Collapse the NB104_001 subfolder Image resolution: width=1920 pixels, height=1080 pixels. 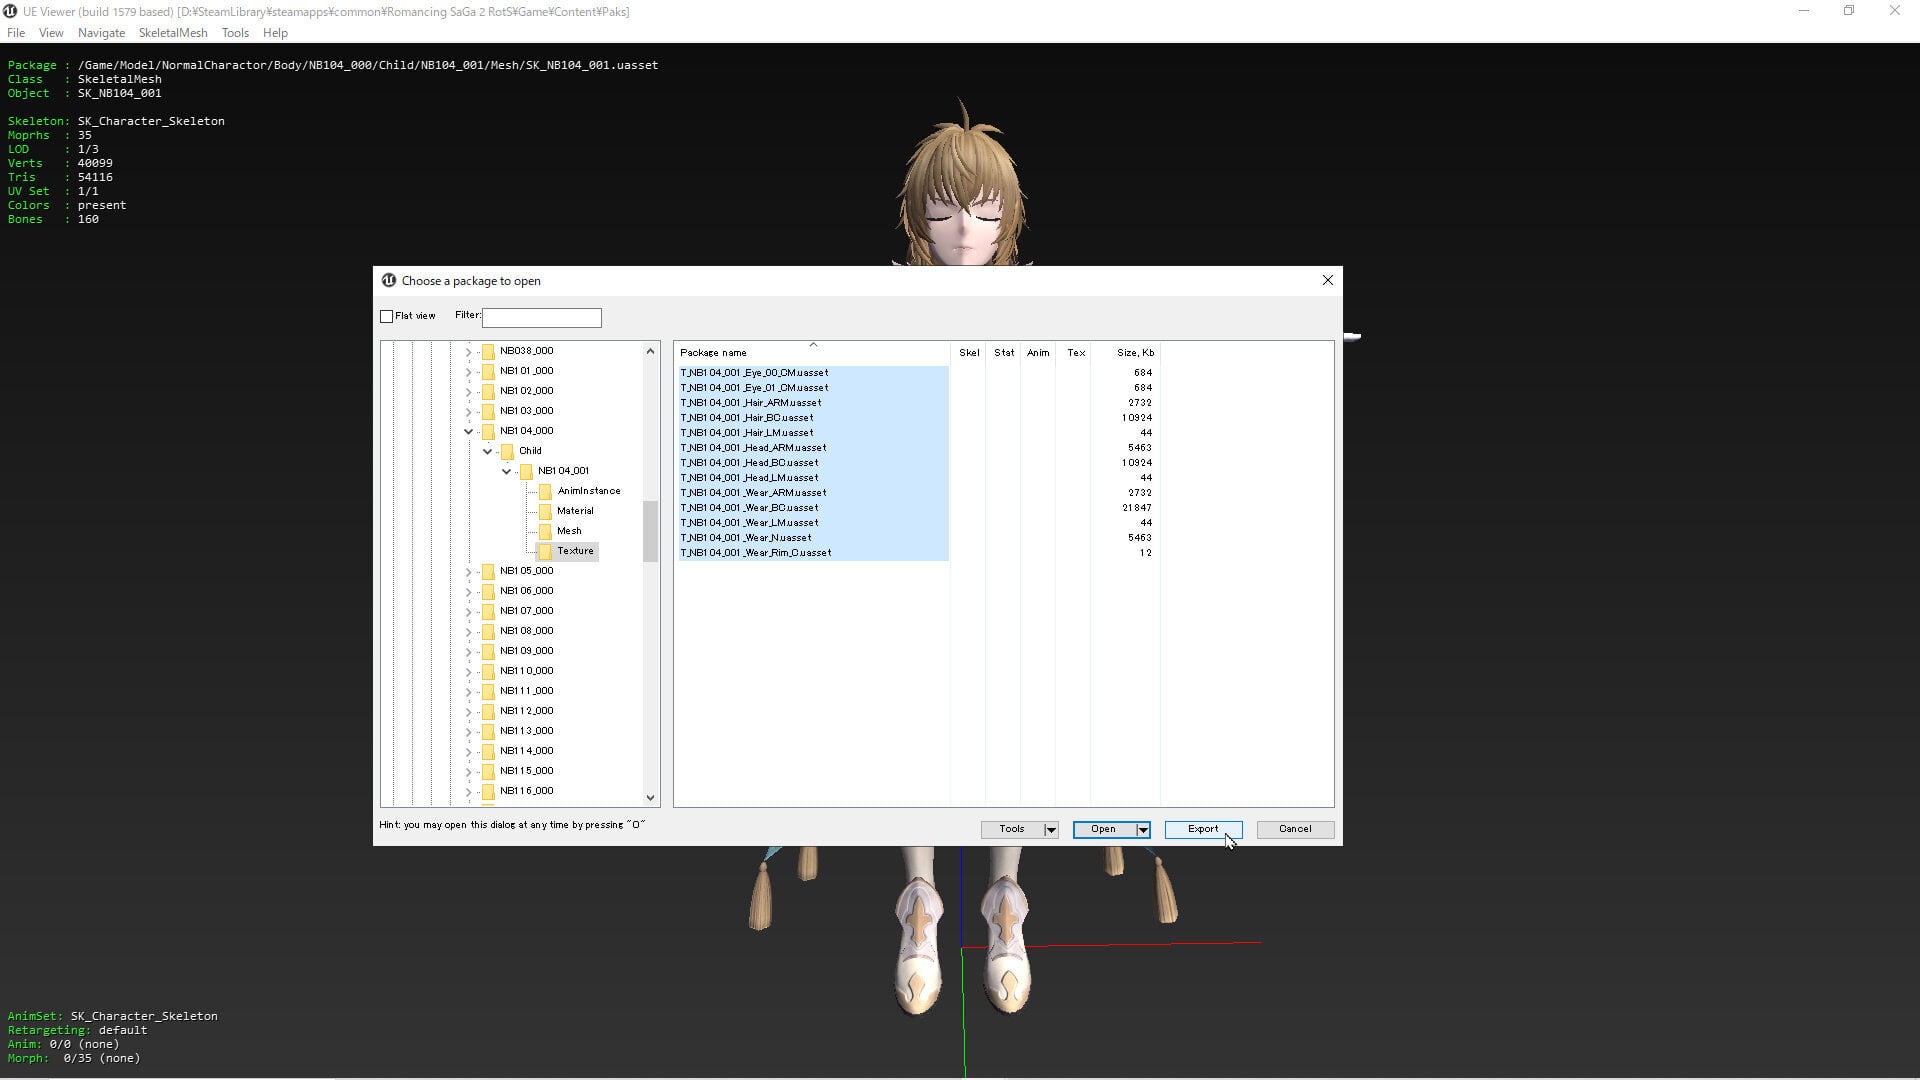pos(506,471)
